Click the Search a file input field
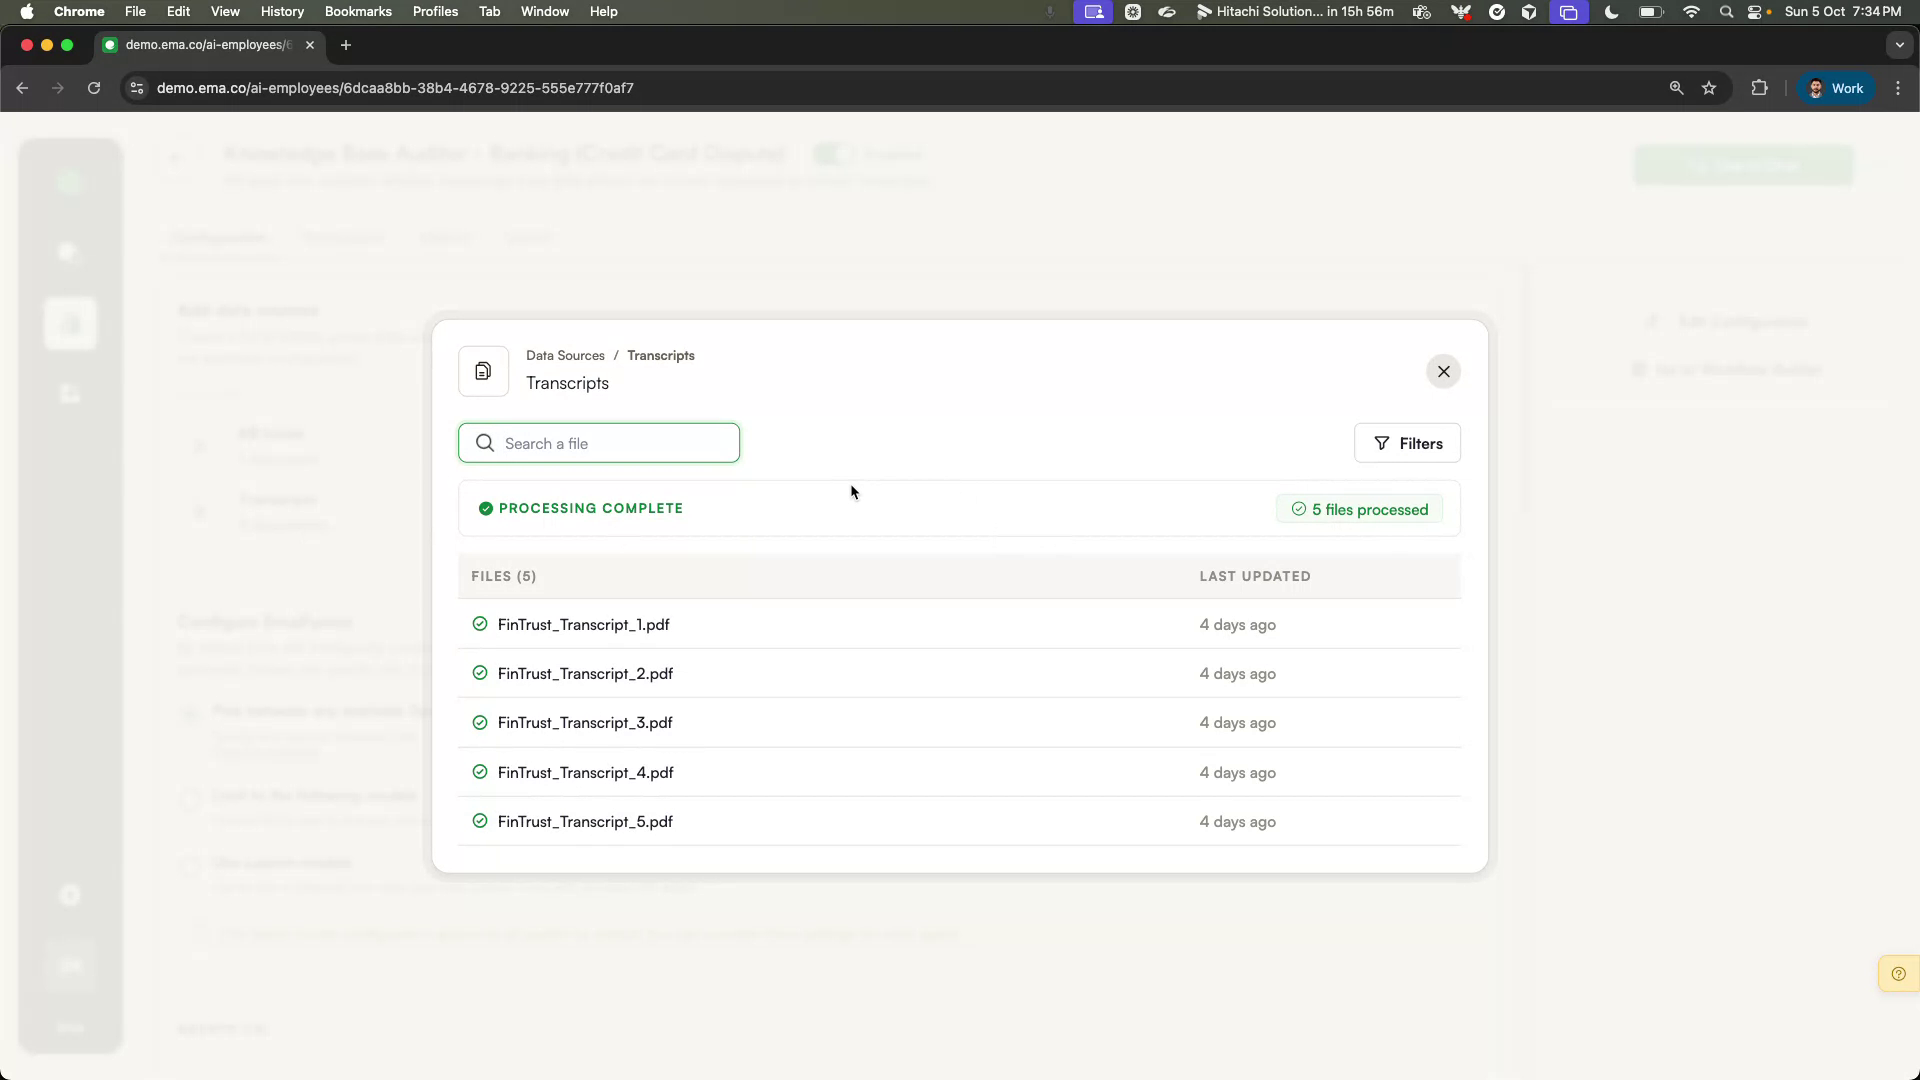 pyautogui.click(x=598, y=443)
